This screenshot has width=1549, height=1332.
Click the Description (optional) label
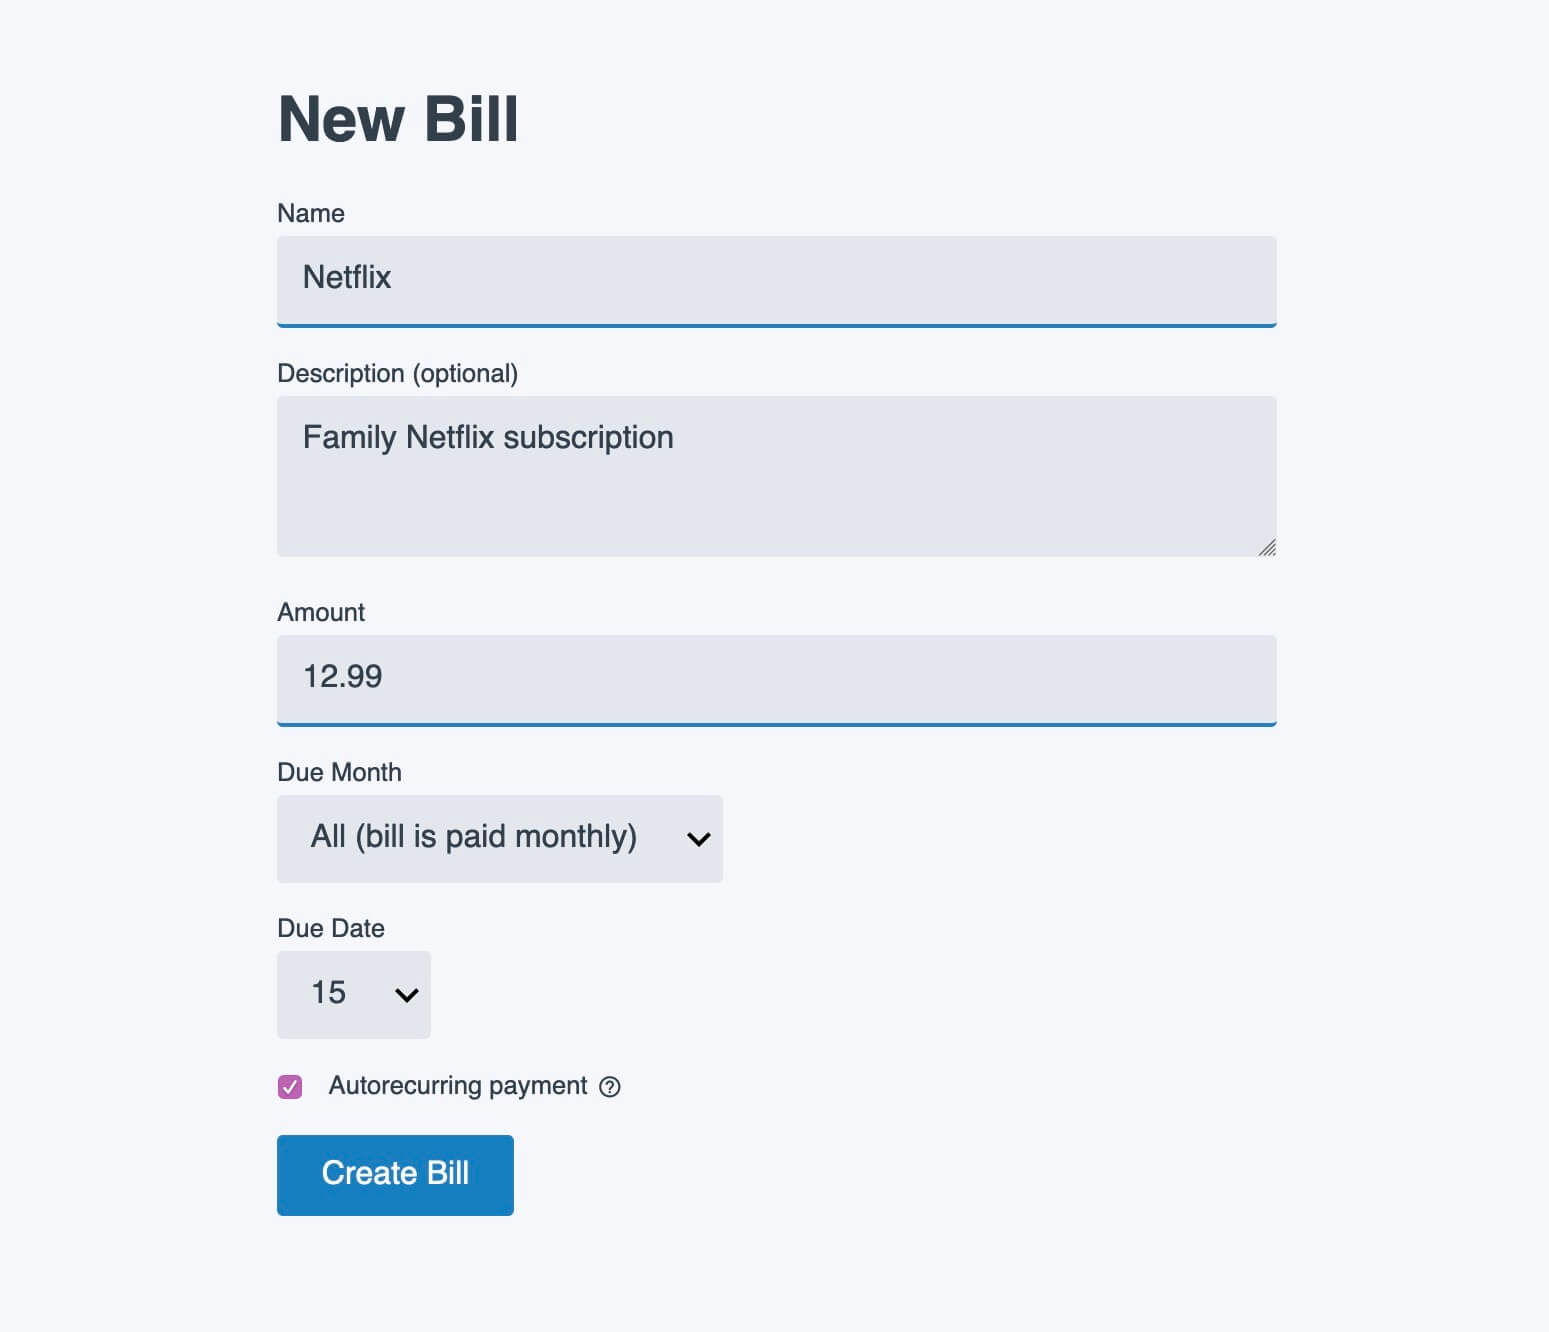[x=397, y=373]
